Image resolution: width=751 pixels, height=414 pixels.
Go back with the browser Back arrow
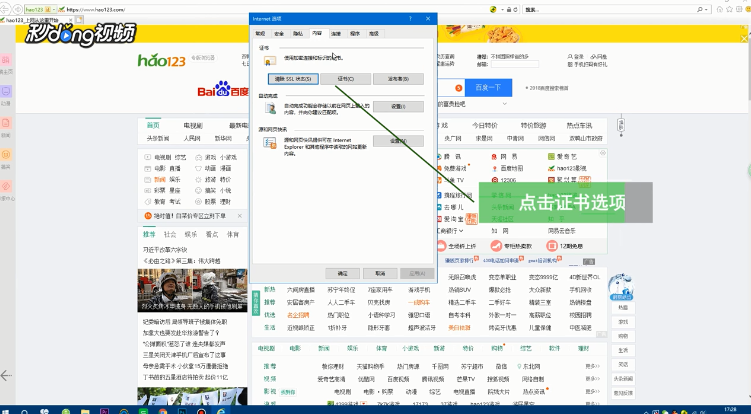pyautogui.click(x=4, y=9)
